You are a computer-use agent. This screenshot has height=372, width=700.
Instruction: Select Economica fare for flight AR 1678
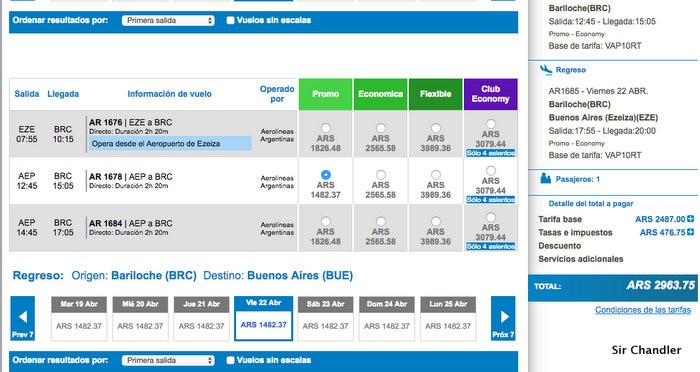pos(381,175)
